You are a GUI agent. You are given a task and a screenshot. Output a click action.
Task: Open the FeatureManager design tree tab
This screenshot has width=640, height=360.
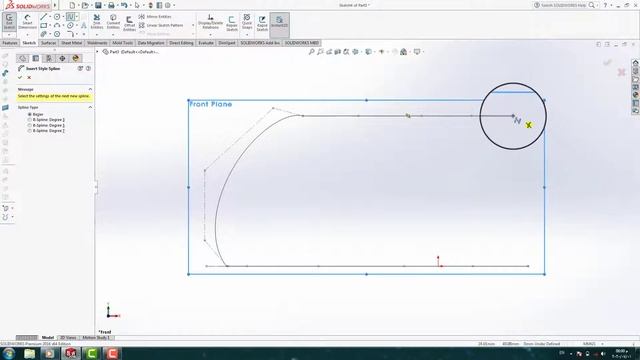pos(22,58)
